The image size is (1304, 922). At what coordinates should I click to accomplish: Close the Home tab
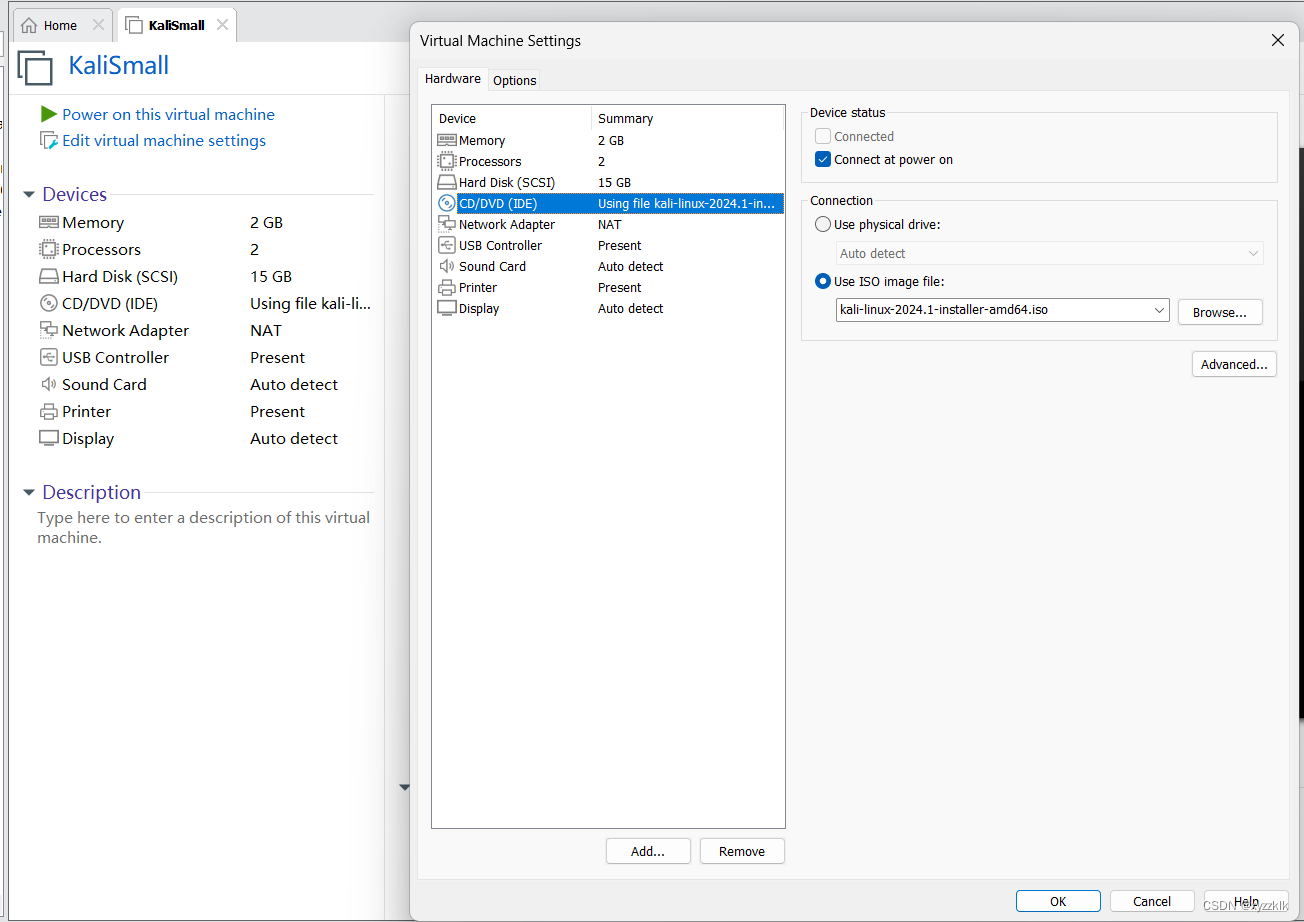click(x=97, y=25)
